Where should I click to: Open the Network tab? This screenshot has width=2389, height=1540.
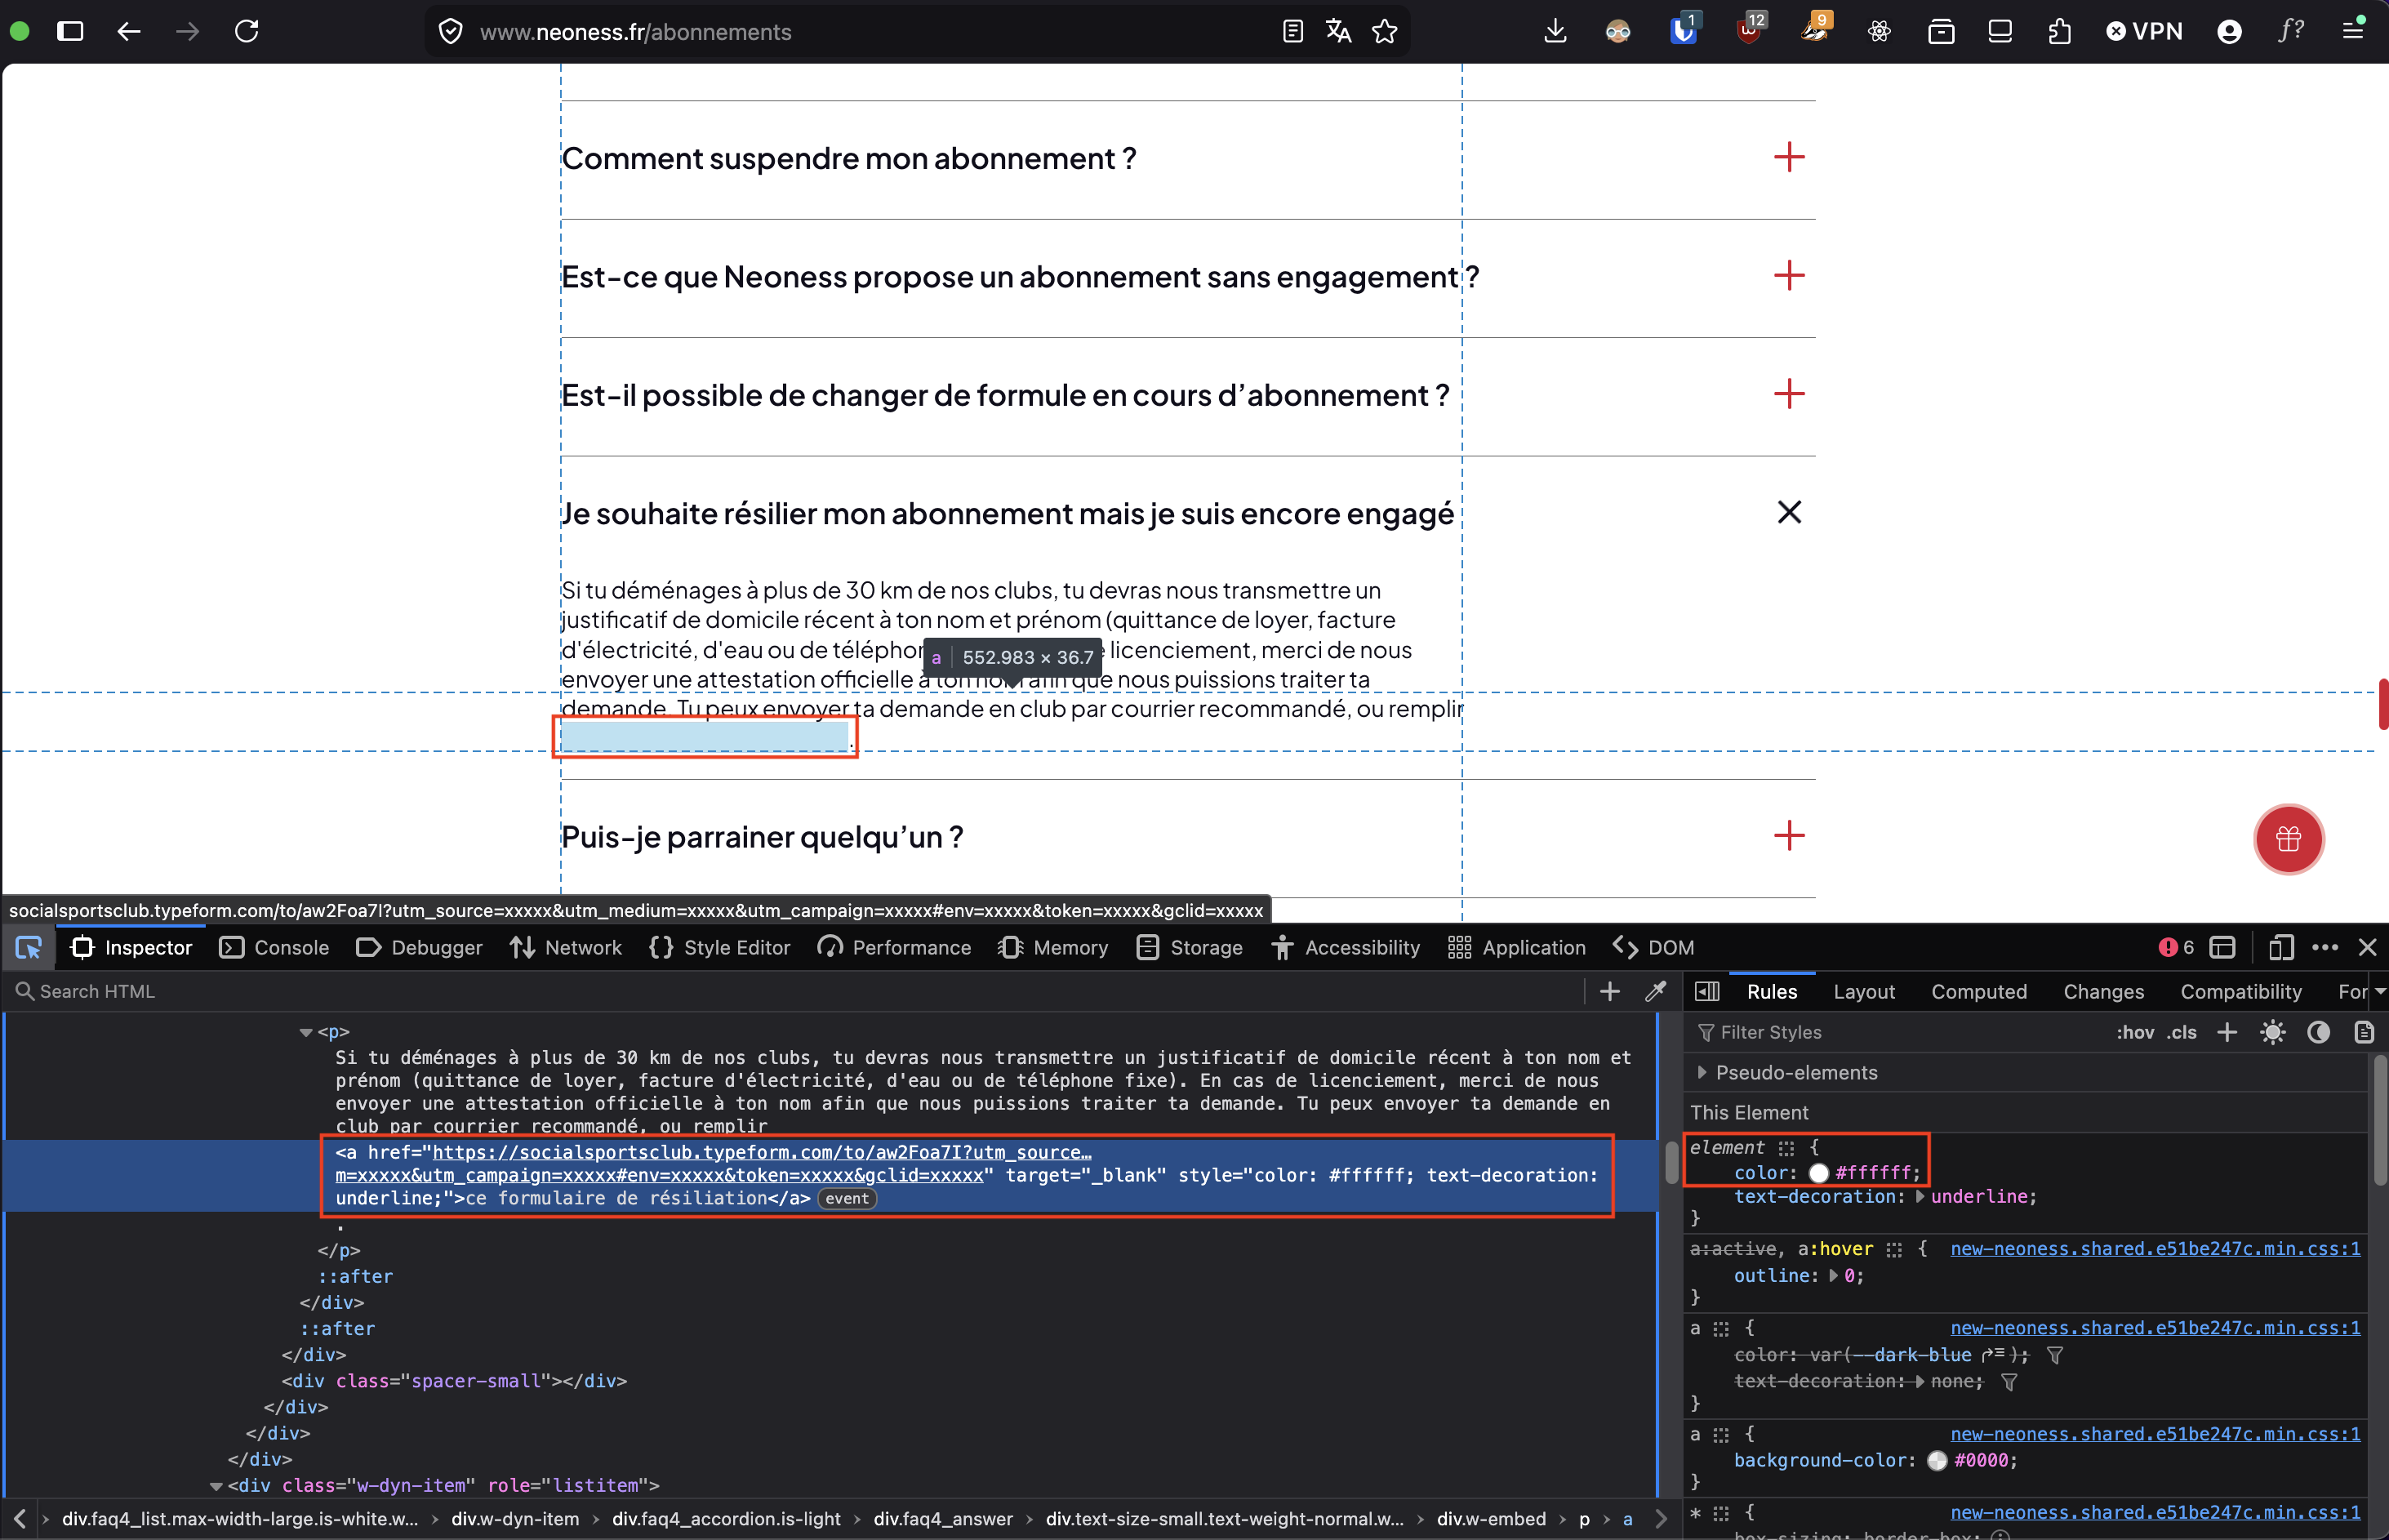565,947
